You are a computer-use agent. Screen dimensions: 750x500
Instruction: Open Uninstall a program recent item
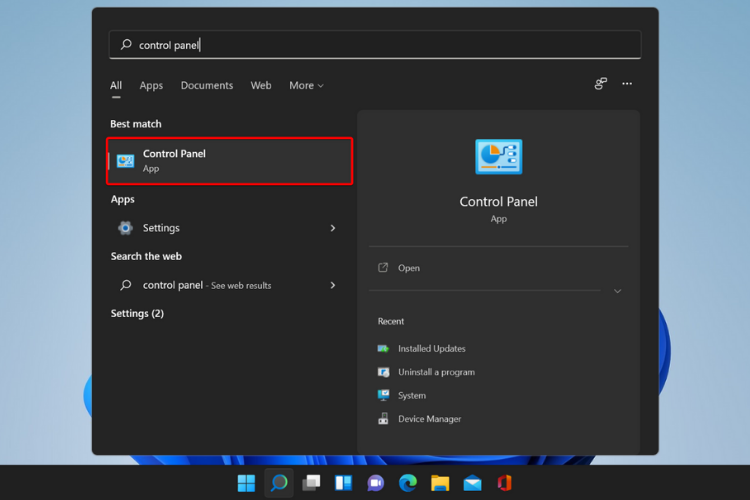[436, 372]
